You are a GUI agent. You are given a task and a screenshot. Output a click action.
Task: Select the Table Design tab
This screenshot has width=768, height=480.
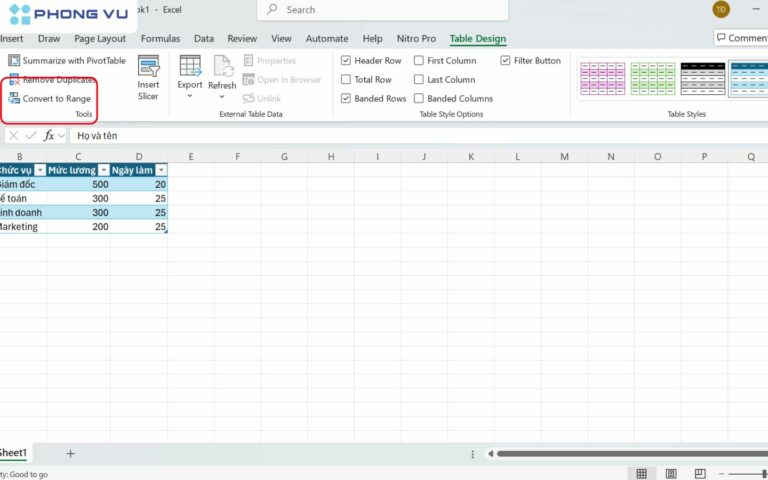click(478, 38)
